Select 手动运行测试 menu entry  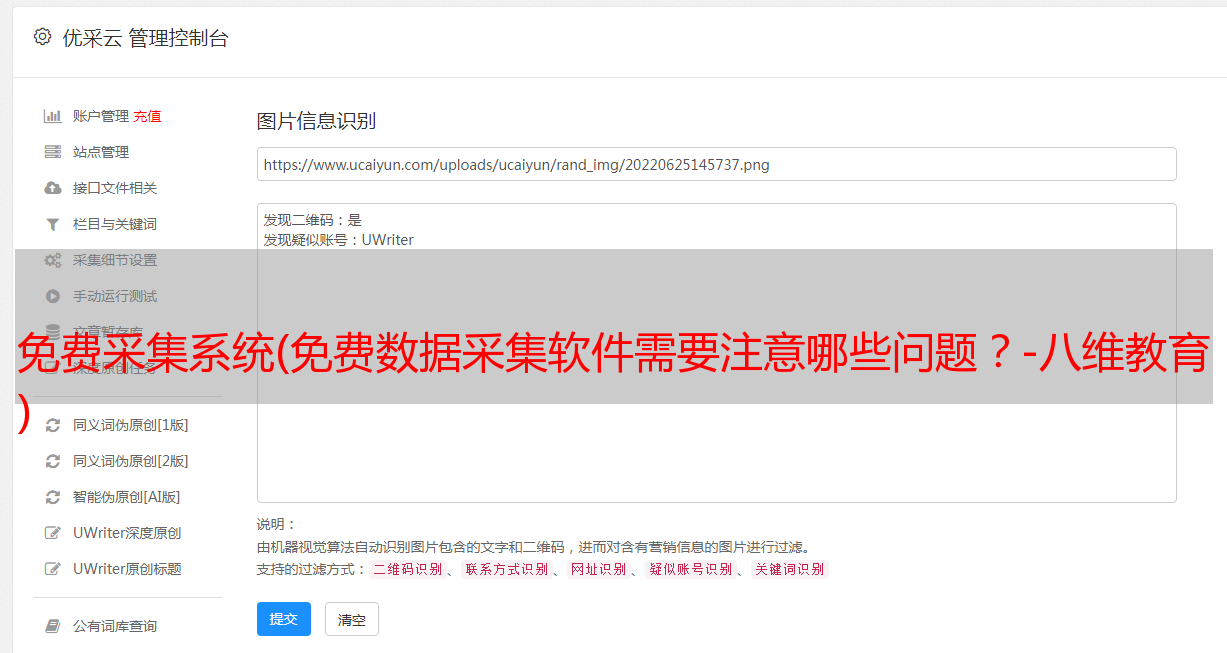[x=115, y=296]
